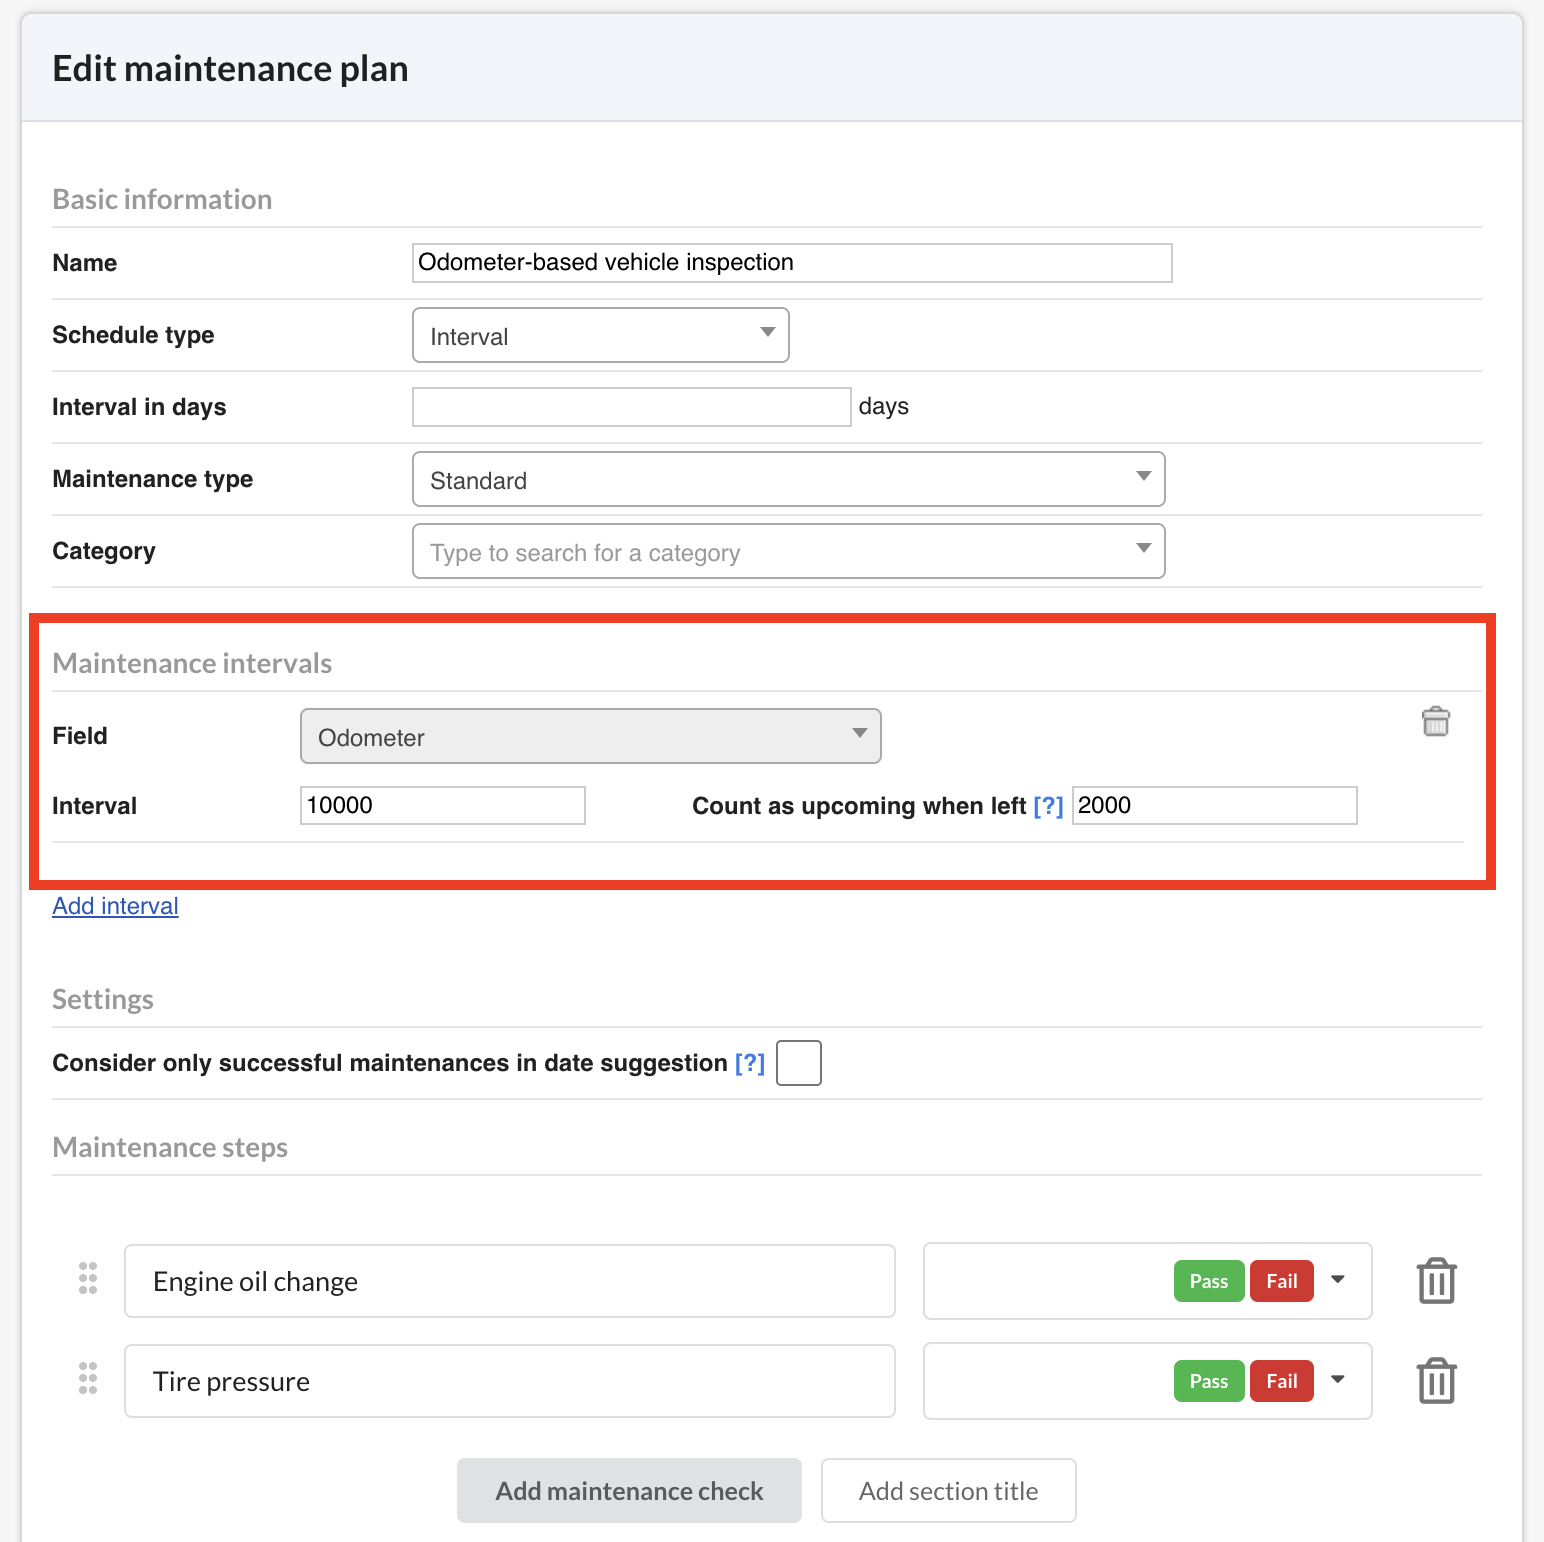Click the Add interval link

click(x=115, y=906)
